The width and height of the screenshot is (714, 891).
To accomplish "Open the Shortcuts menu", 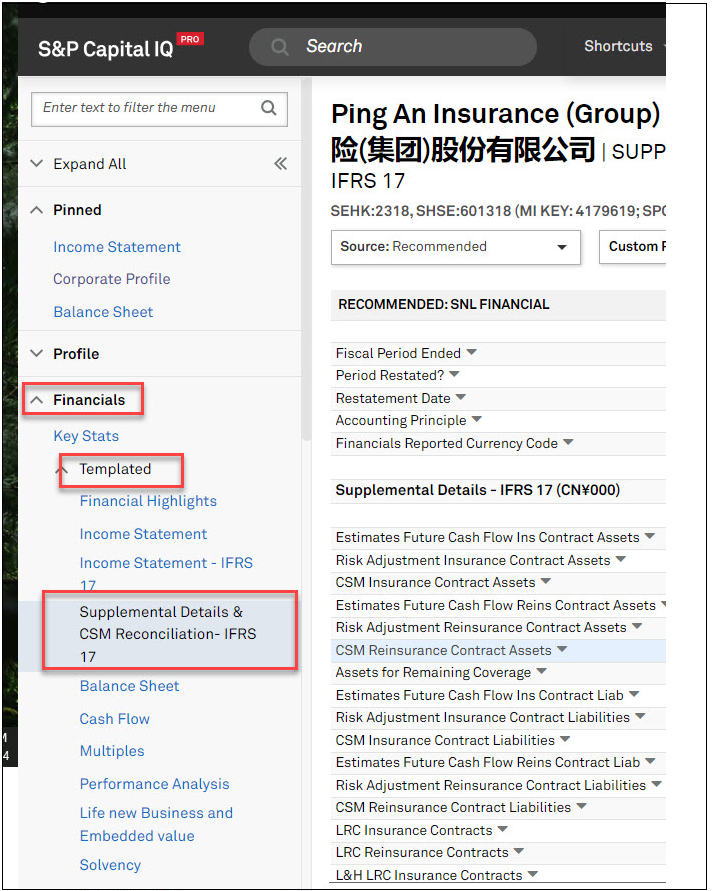I will pyautogui.click(x=620, y=46).
